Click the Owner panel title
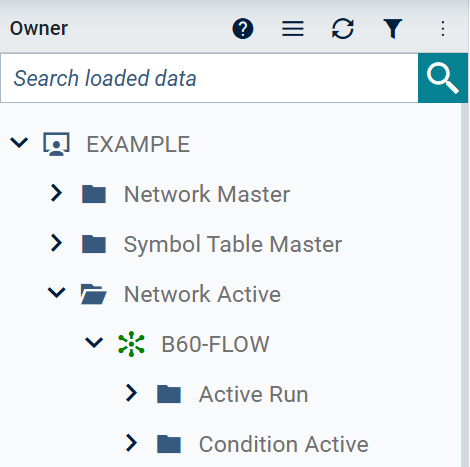Screen dimensions: 470x467 pos(39,29)
